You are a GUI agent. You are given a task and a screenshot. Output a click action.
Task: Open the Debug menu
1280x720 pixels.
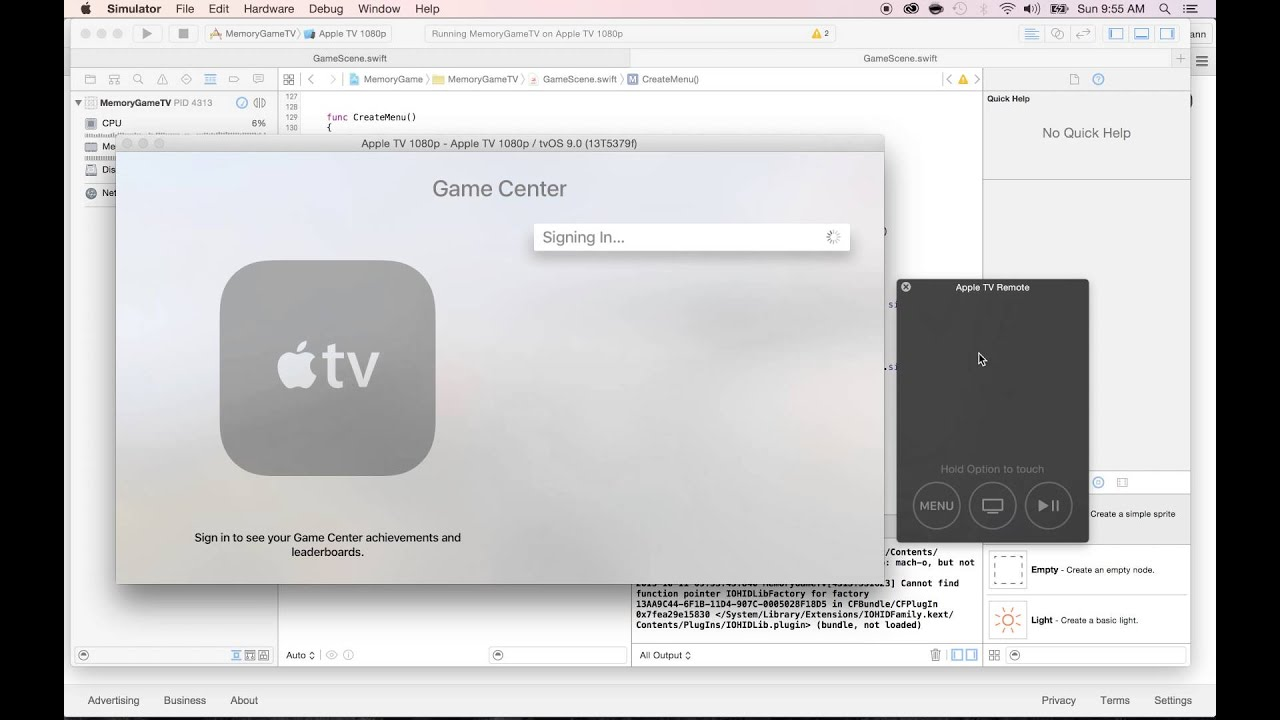coord(326,9)
